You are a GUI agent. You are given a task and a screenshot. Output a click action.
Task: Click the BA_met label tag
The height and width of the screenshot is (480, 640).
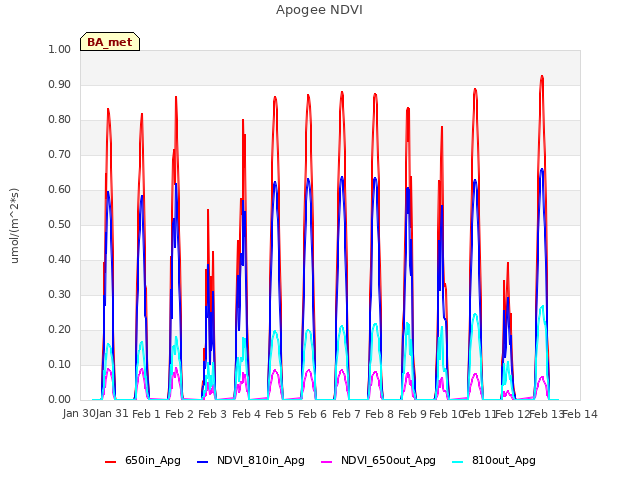(110, 42)
